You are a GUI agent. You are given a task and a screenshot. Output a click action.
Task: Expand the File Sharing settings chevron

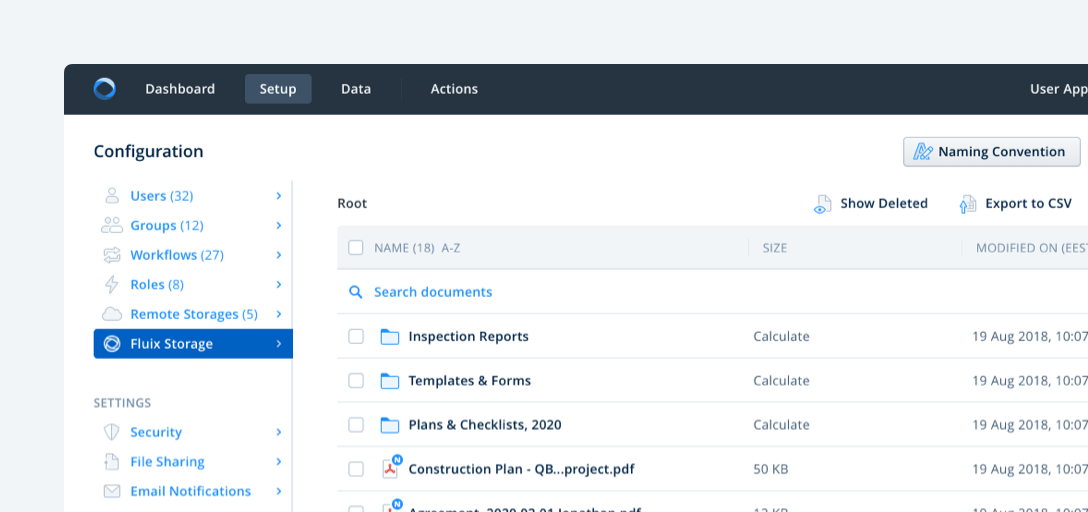coord(279,462)
